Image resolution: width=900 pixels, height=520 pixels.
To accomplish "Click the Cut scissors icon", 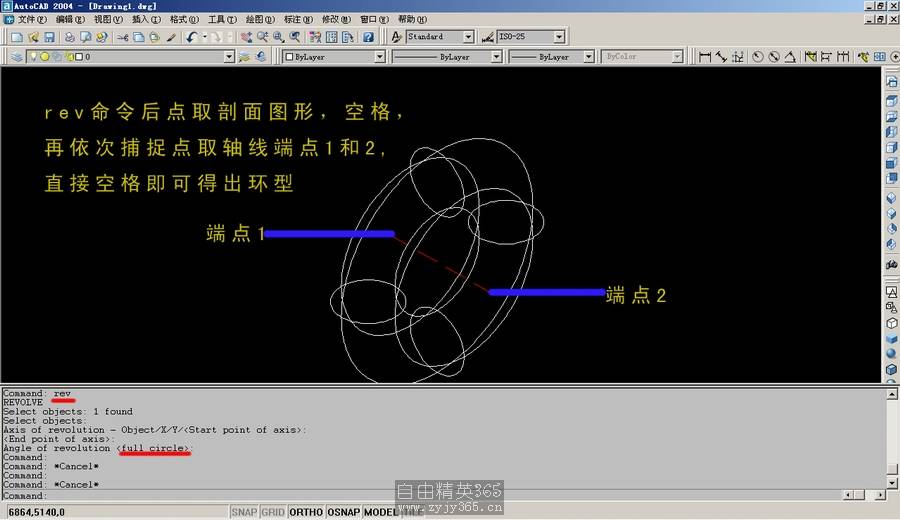I will [x=123, y=37].
